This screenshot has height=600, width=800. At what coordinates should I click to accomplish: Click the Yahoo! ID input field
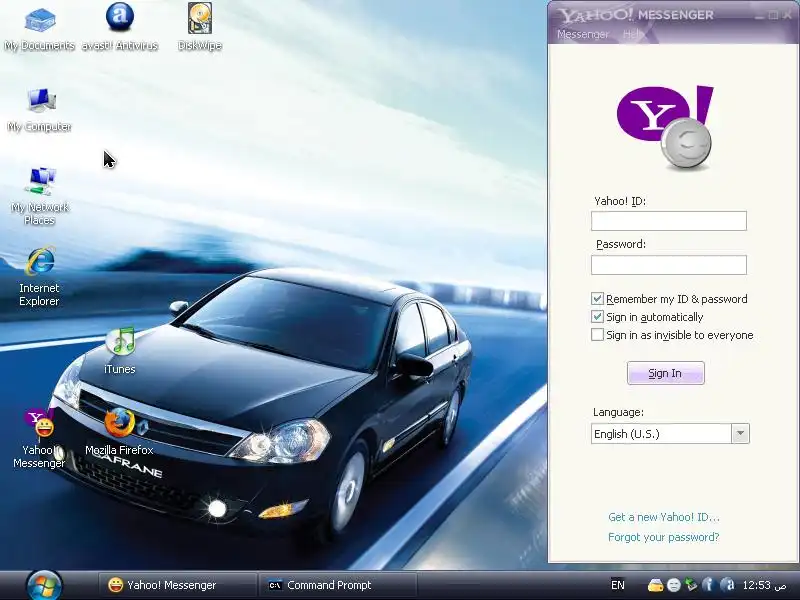(668, 221)
